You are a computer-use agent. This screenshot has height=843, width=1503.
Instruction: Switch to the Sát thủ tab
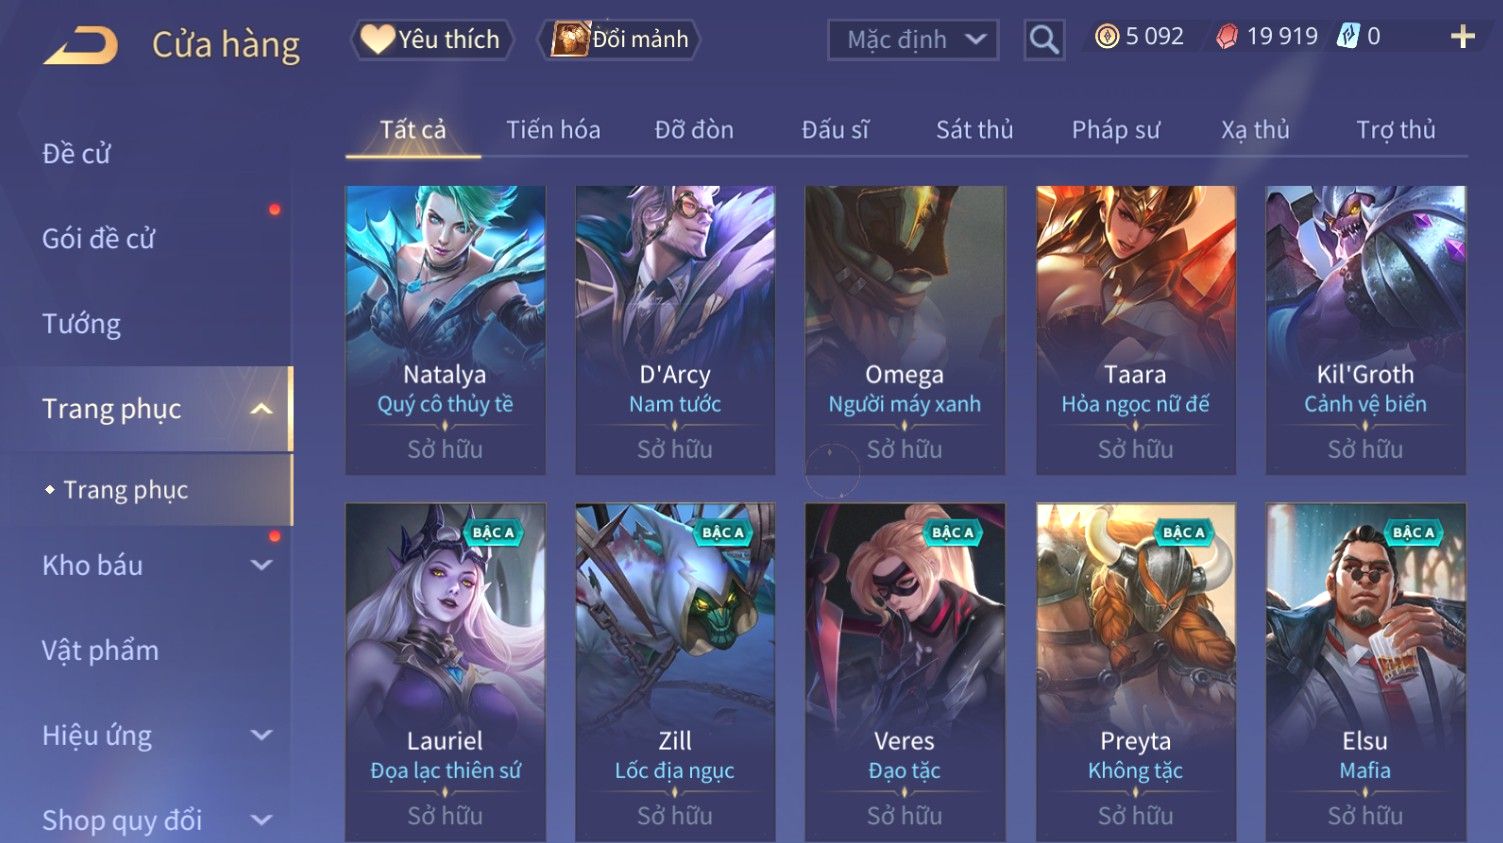click(x=974, y=130)
